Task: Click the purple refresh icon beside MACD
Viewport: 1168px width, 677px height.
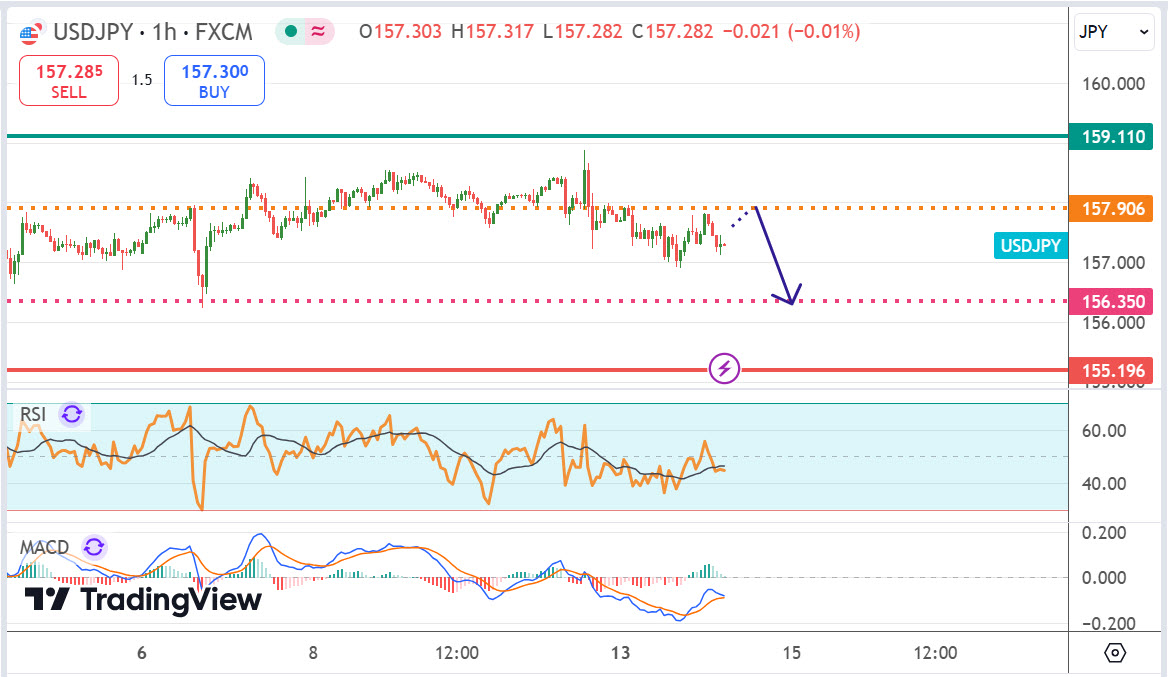Action: [x=94, y=547]
